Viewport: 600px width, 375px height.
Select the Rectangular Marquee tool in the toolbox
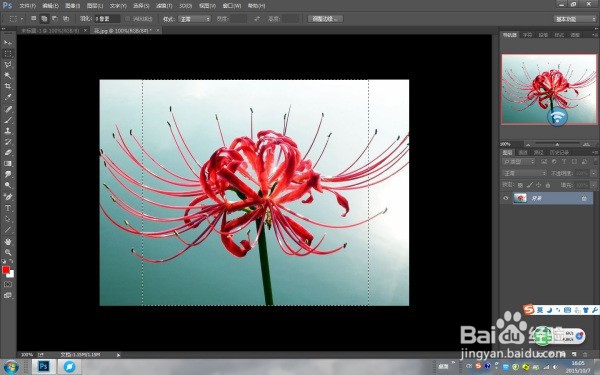coord(8,54)
